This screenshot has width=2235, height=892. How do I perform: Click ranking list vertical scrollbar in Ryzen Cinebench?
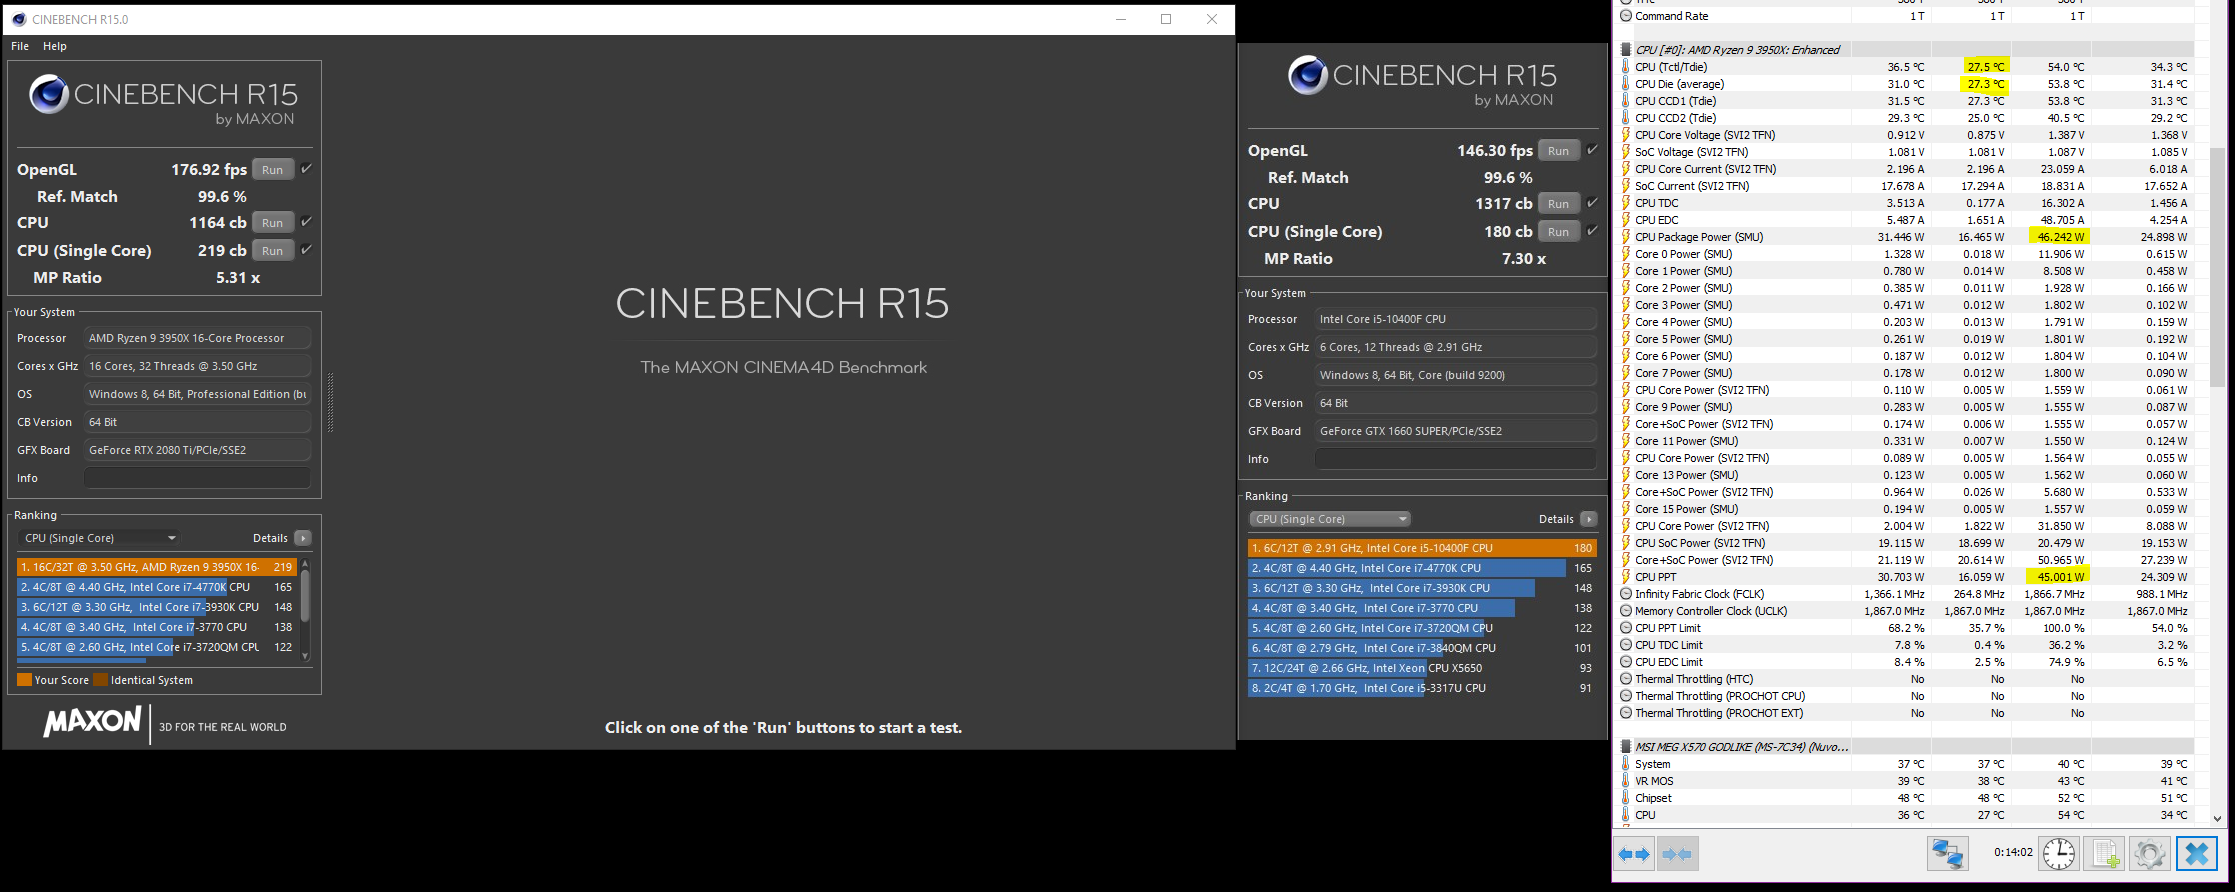[x=305, y=609]
